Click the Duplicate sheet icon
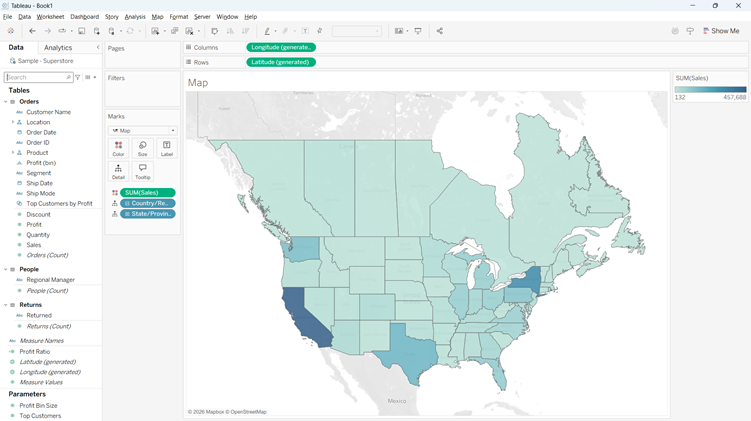This screenshot has width=751, height=421. click(174, 31)
